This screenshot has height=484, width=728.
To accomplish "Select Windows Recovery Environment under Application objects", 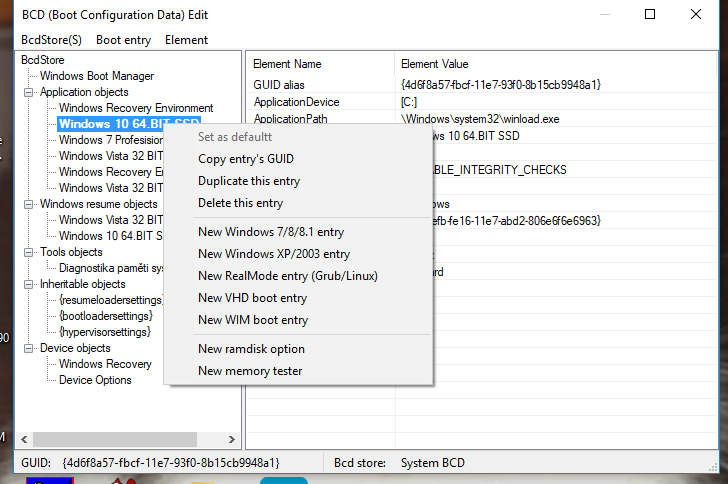I will pos(136,108).
